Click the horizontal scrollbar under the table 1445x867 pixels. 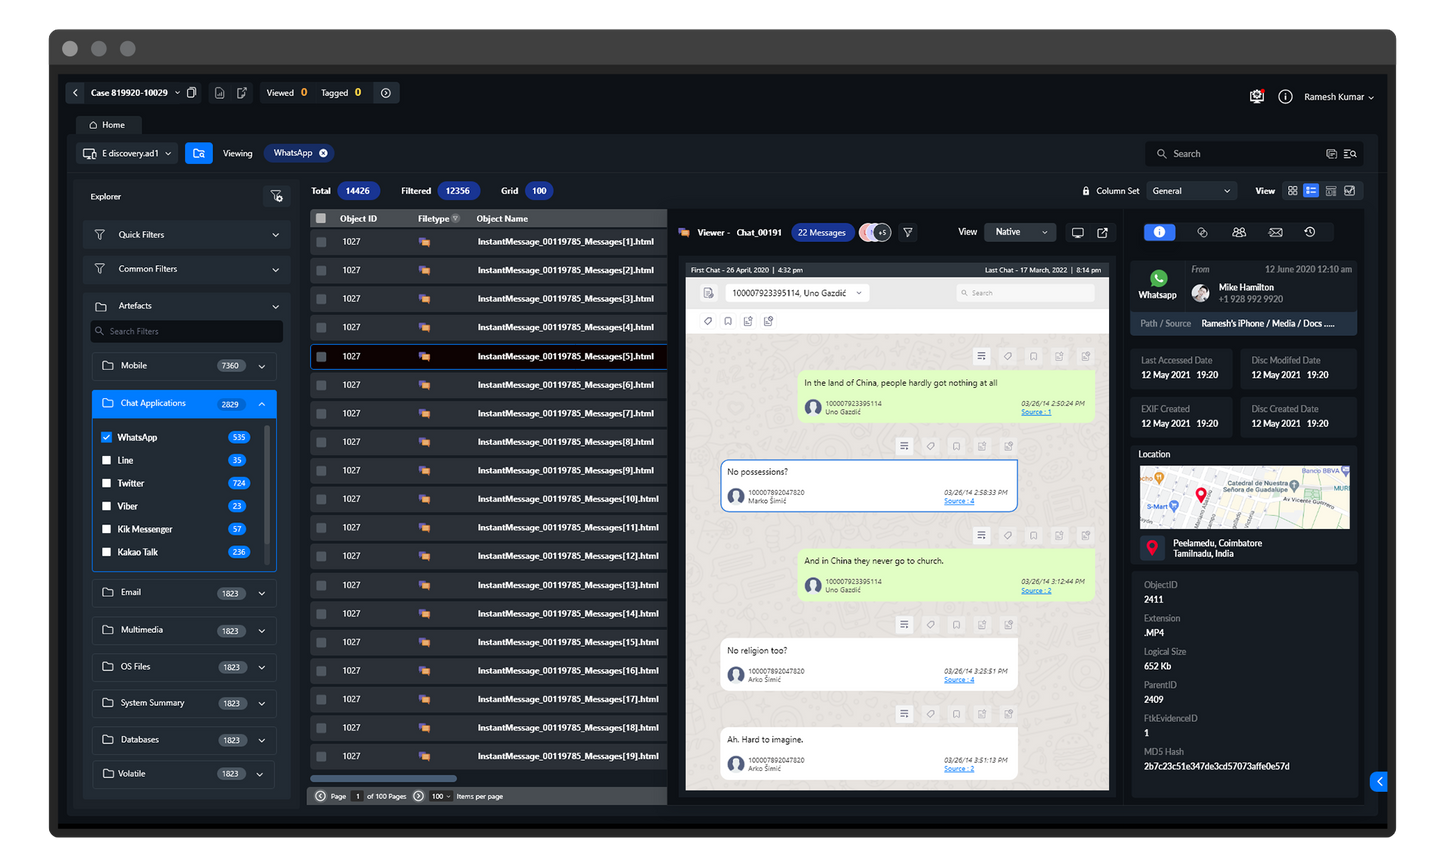[x=384, y=778]
